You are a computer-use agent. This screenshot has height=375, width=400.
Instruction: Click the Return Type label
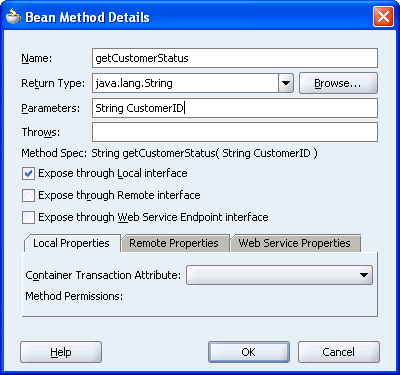pos(53,83)
